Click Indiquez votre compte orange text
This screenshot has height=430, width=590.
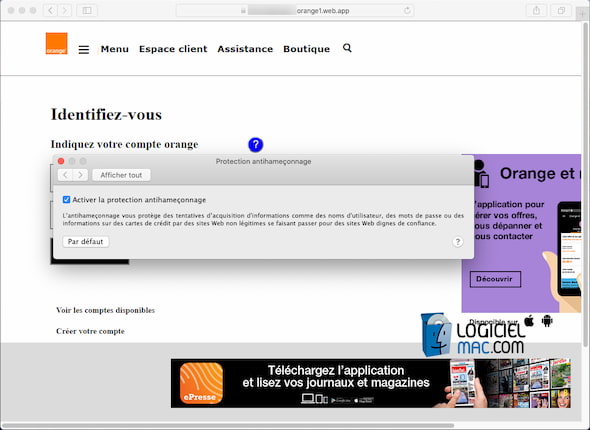(125, 144)
